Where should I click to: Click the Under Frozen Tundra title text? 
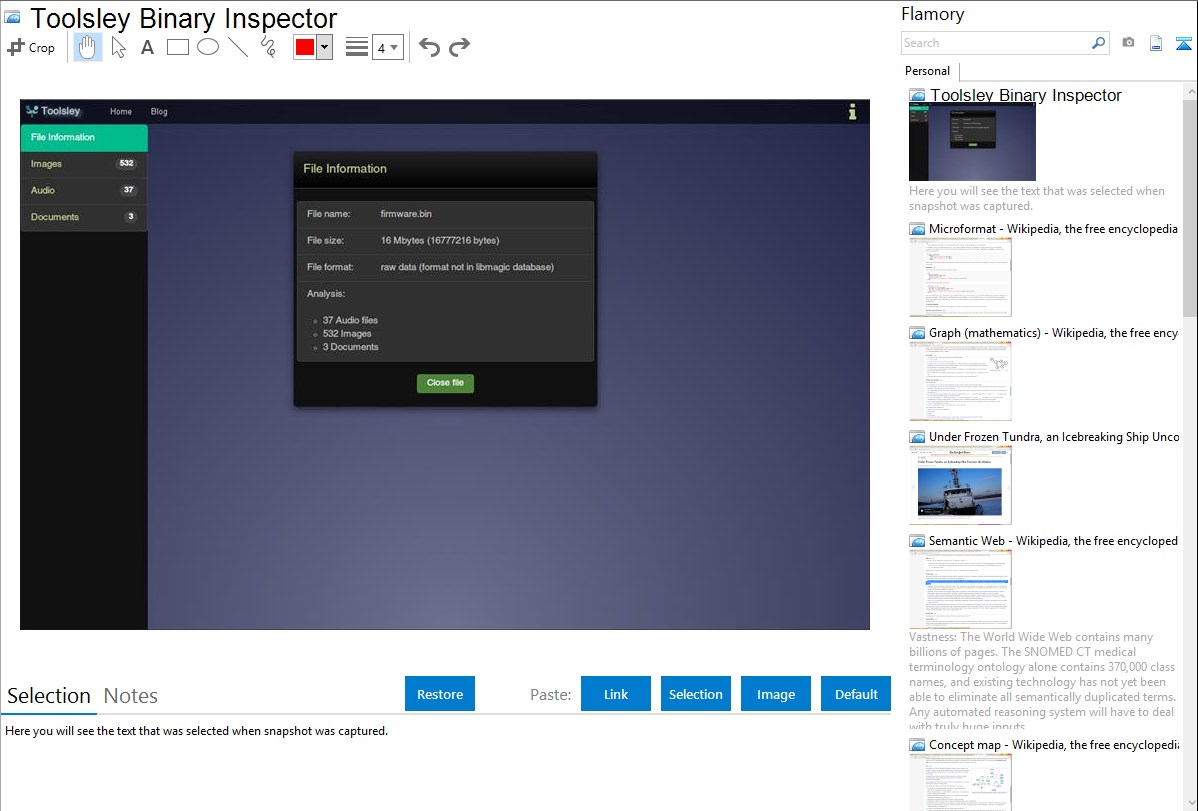pyautogui.click(x=1054, y=437)
